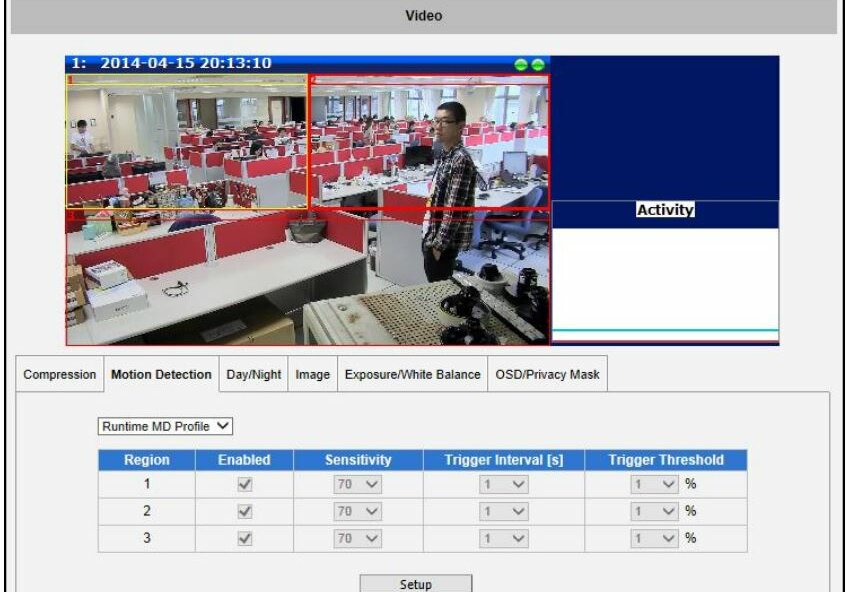Image resolution: width=850 pixels, height=592 pixels.
Task: Click the Setup button
Action: coord(416,584)
